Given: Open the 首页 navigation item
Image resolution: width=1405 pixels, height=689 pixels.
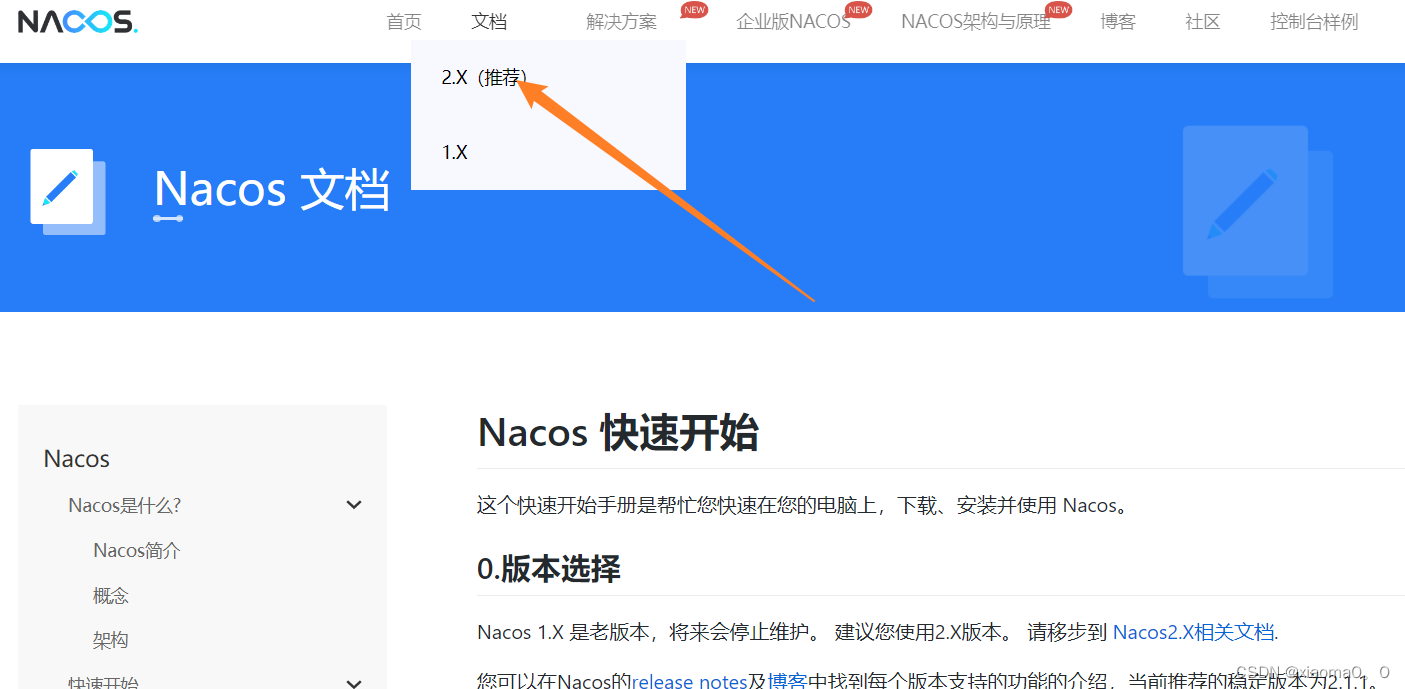Looking at the screenshot, I should click(404, 21).
